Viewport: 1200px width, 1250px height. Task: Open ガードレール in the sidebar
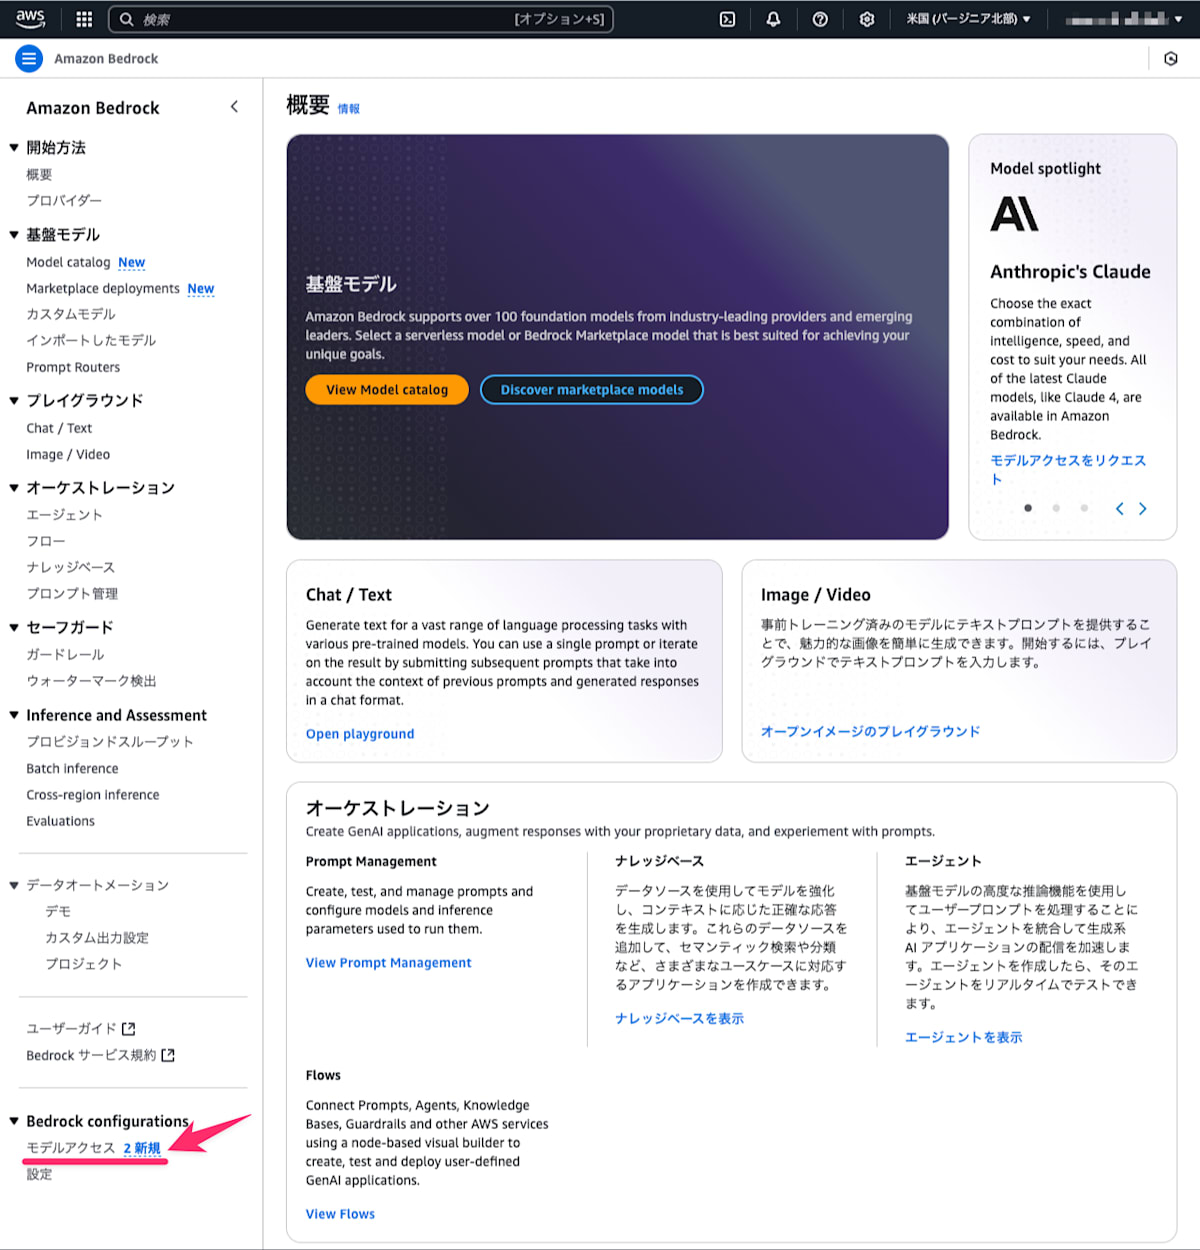[x=65, y=655]
